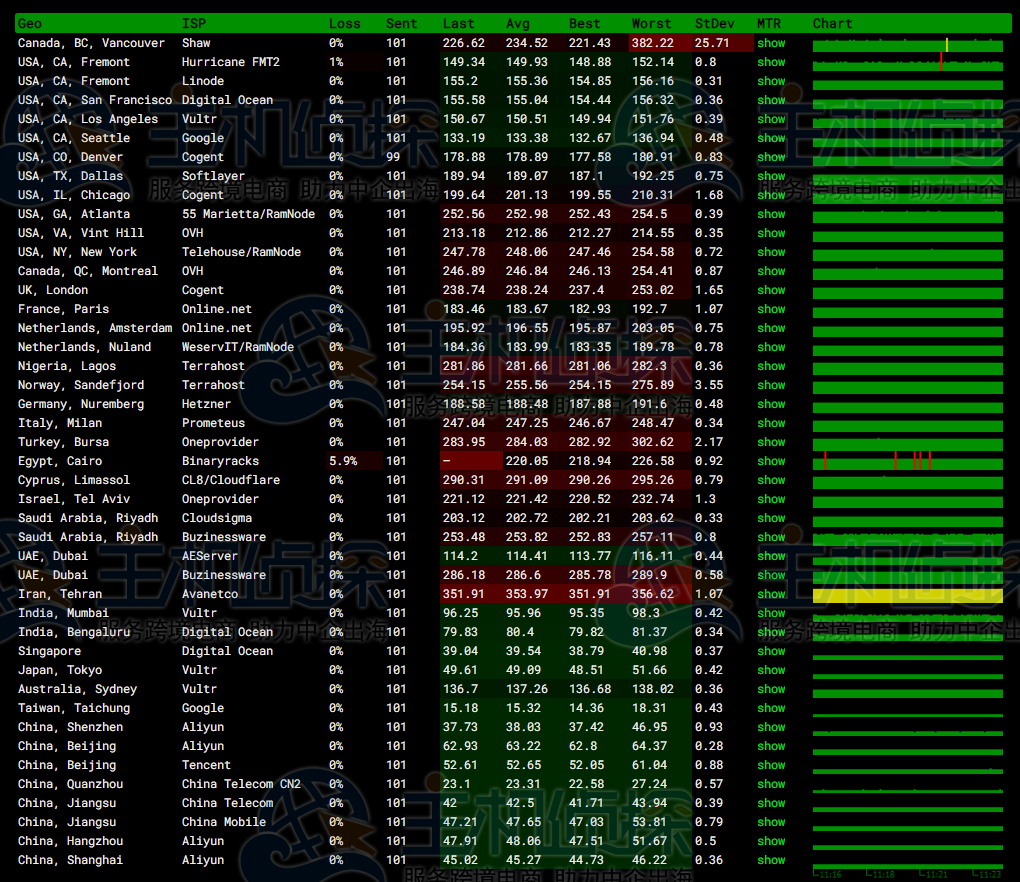Viewport: 1020px width, 882px height.
Task: Click 'India, Mumbai' geo cell
Action: [63, 613]
